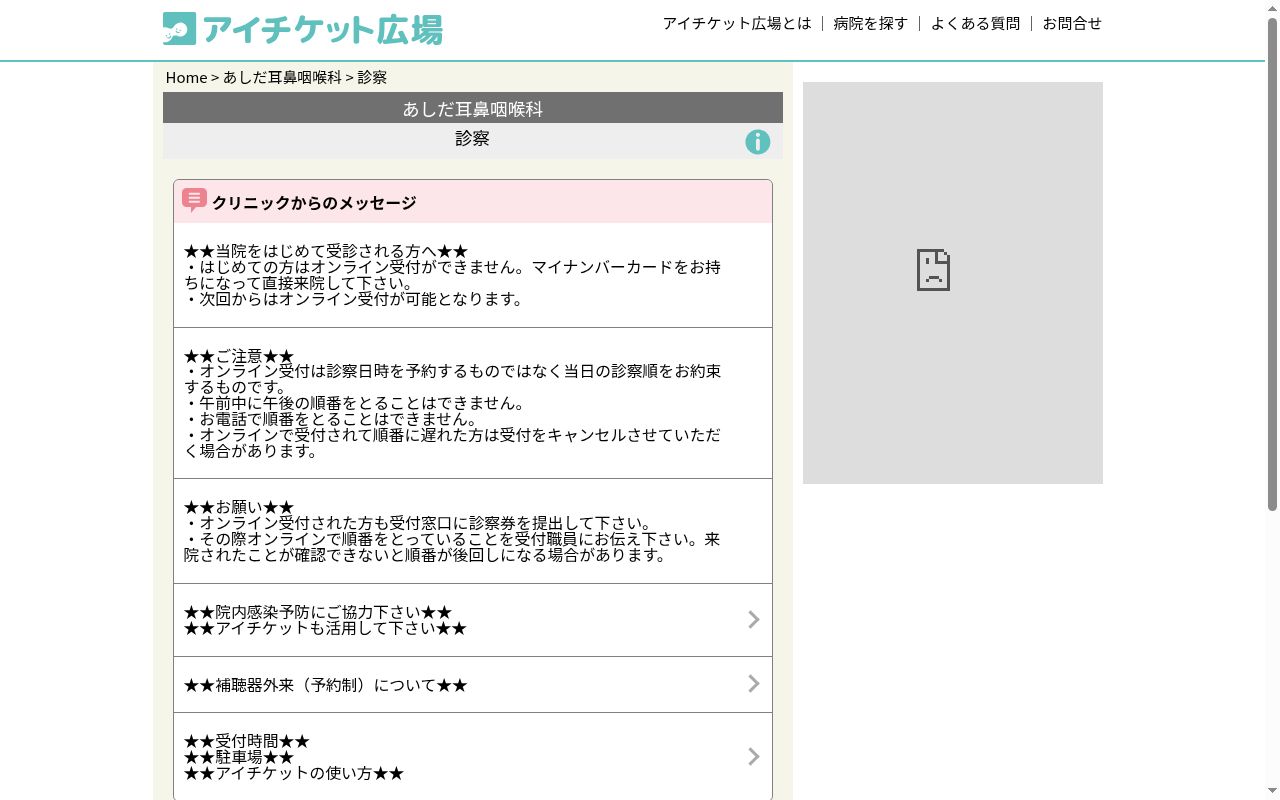Click the クリニックからのメッセージ heading
Image resolution: width=1280 pixels, height=800 pixels.
pos(314,203)
